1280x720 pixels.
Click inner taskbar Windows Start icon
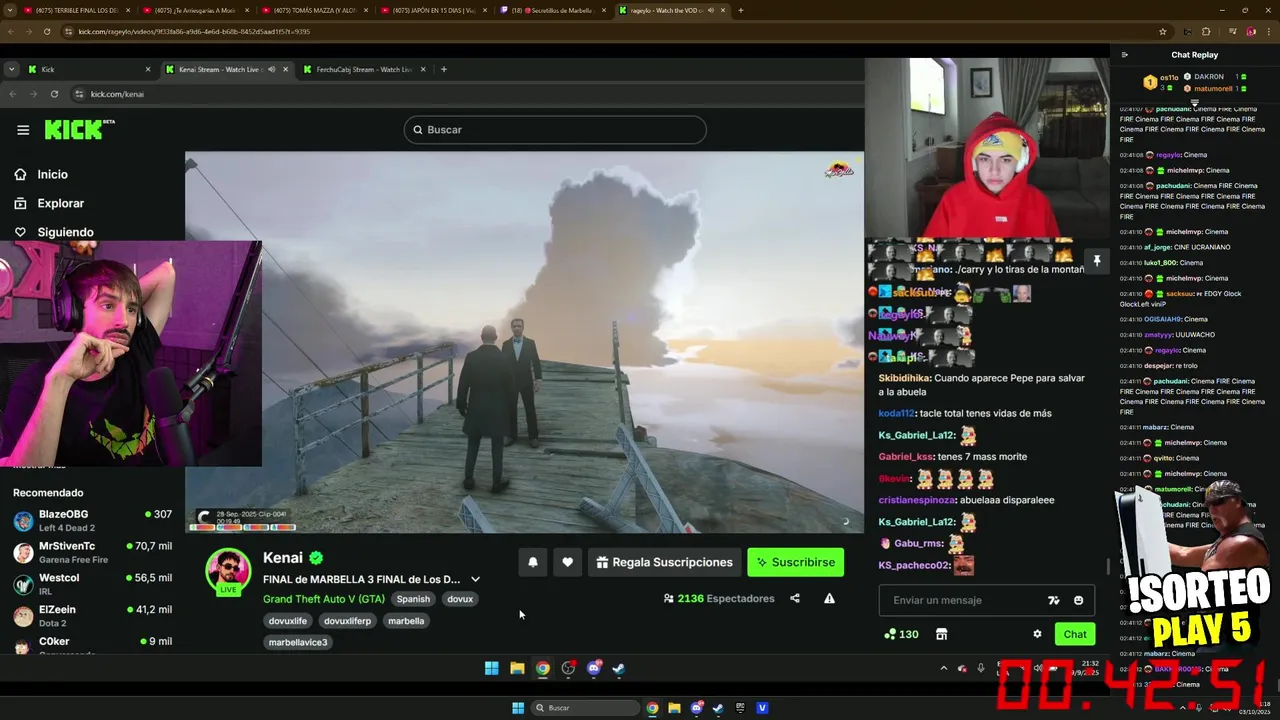pos(491,668)
